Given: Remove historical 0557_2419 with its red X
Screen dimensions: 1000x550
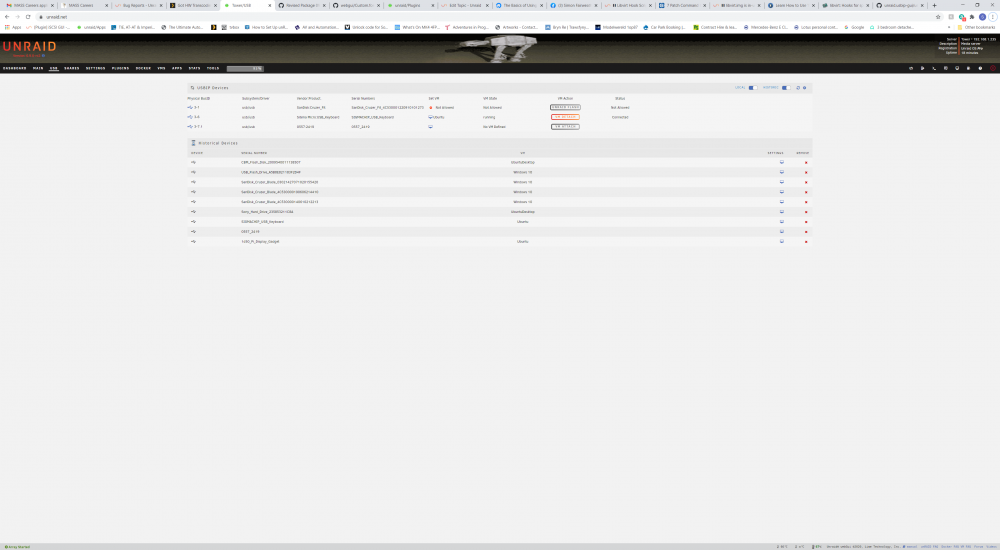Looking at the screenshot, I should [x=806, y=232].
